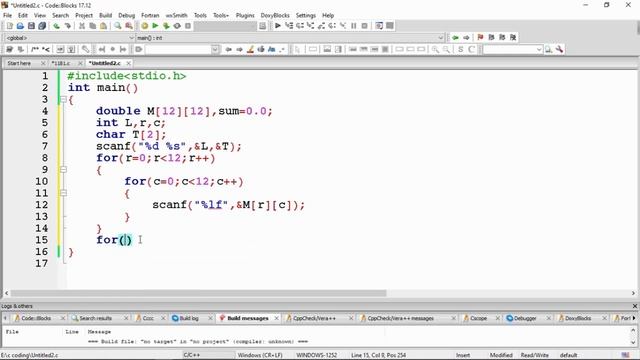This screenshot has height=360, width=640.
Task: Build project with yellow gear icon
Action: click(x=144, y=26)
